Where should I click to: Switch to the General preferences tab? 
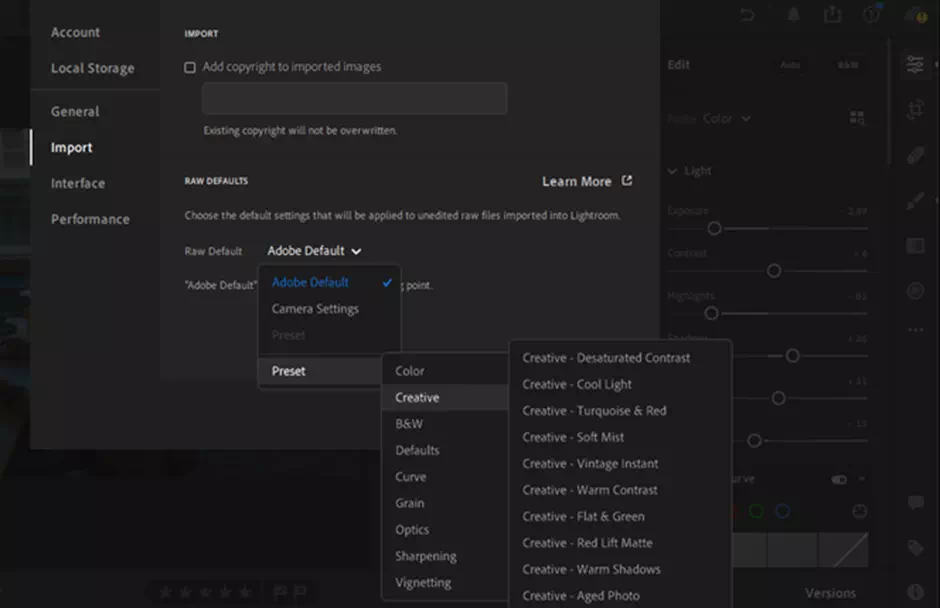coord(75,112)
